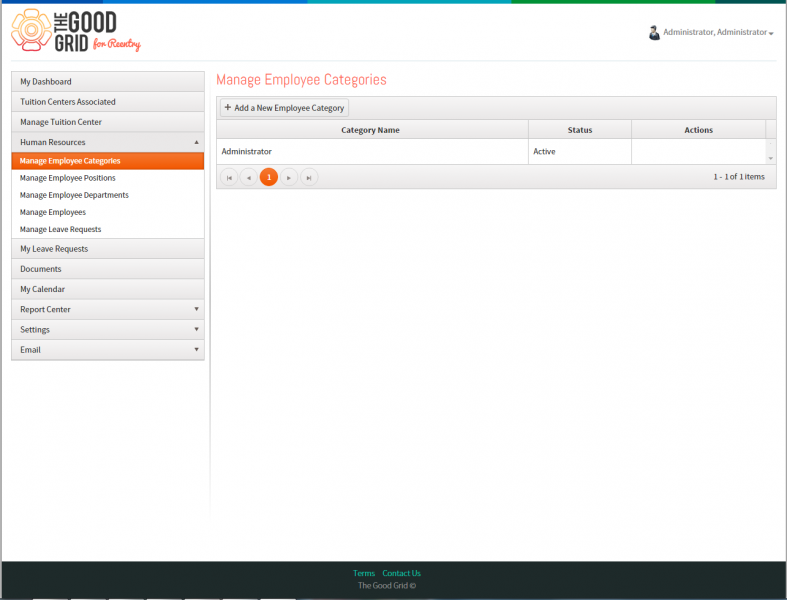
Task: Select Manage Employee Categories
Action: click(107, 161)
